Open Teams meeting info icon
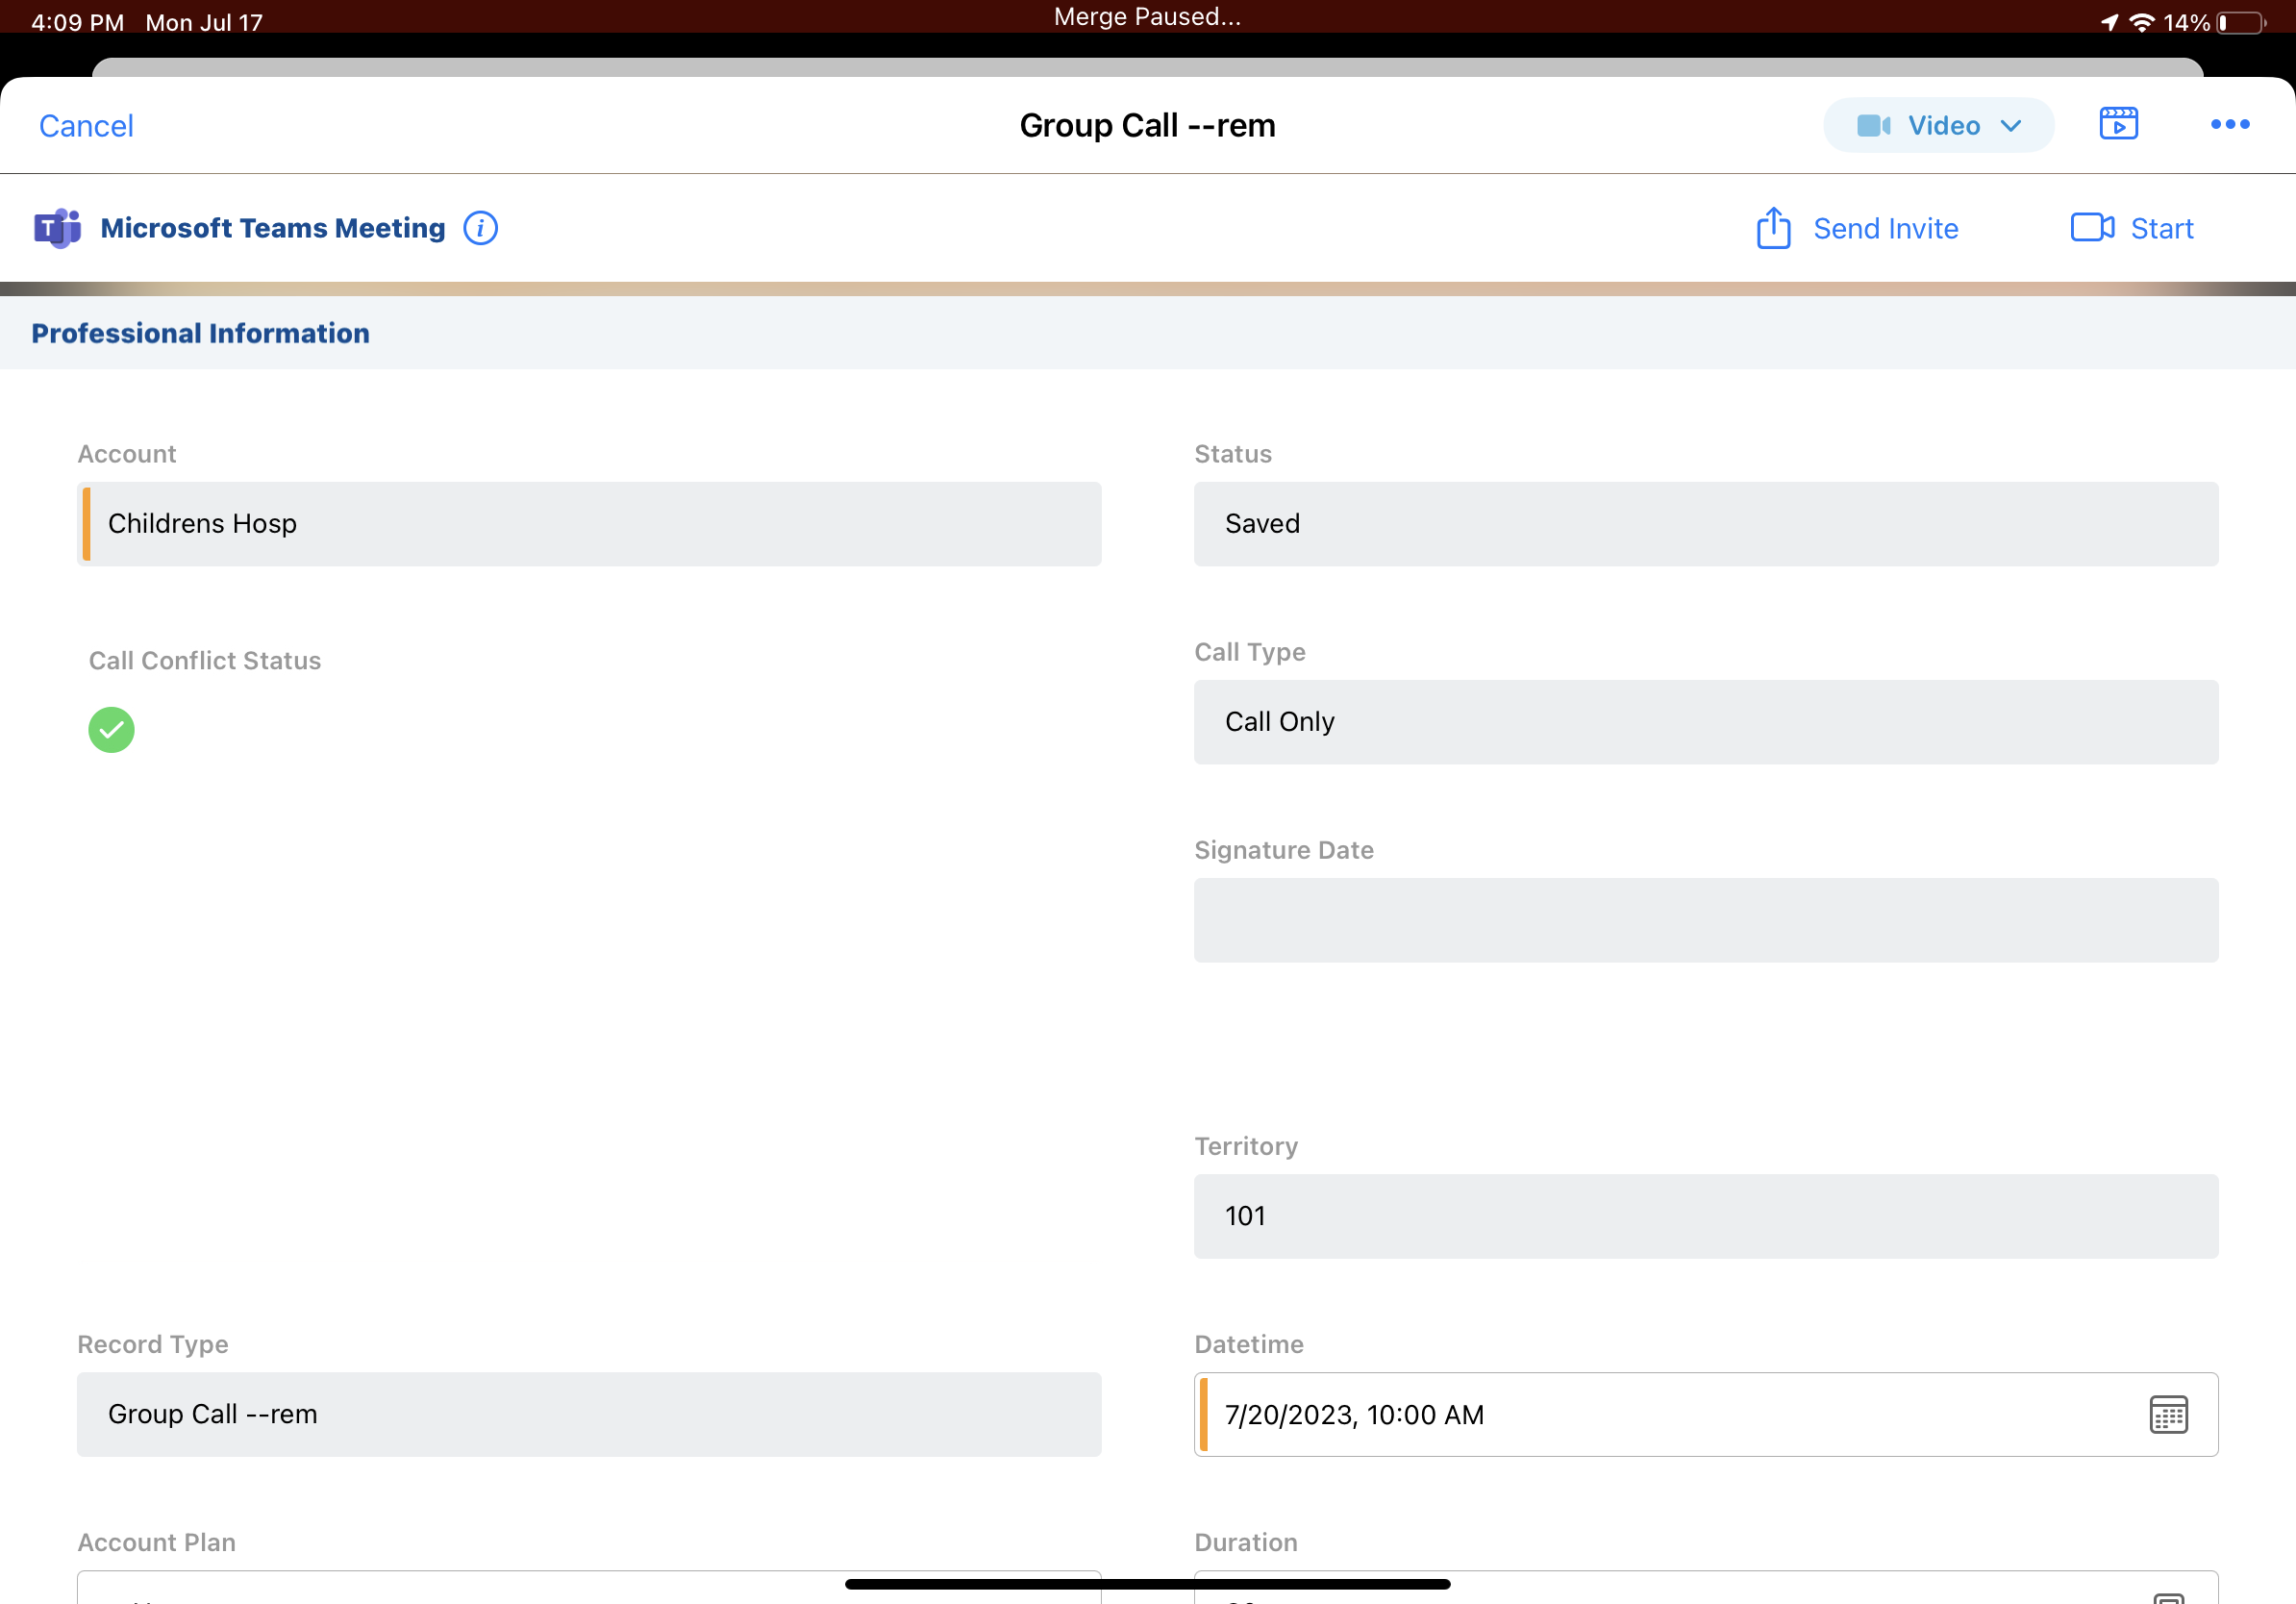The image size is (2296, 1604). [x=480, y=228]
